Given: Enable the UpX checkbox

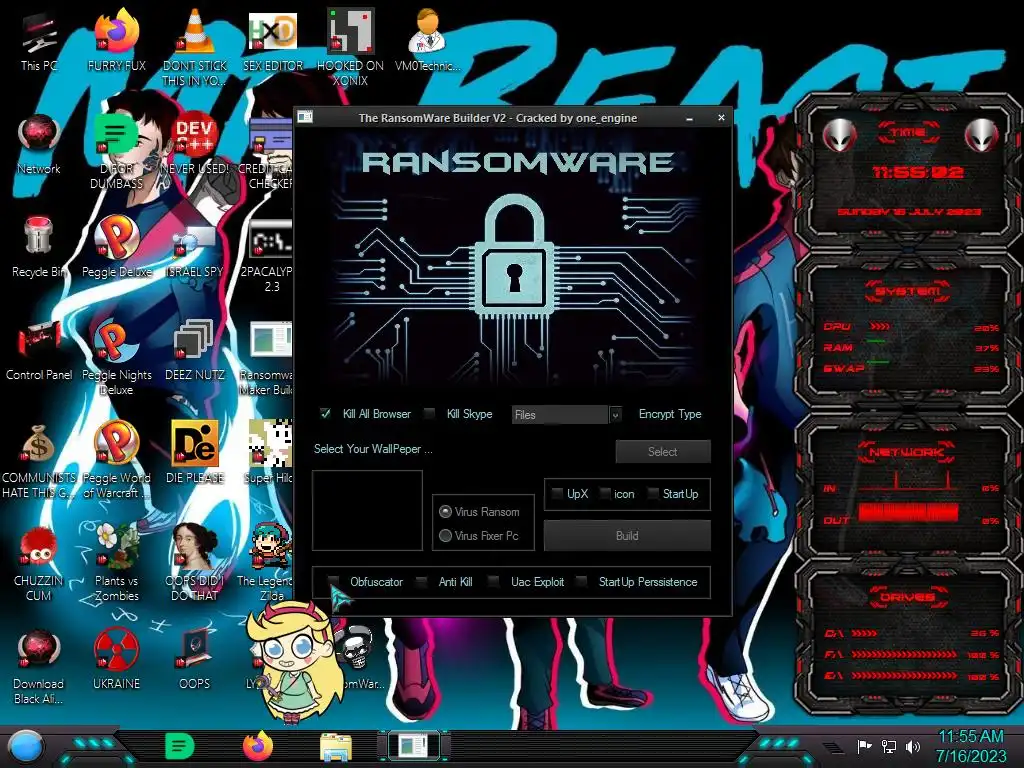Looking at the screenshot, I should (x=557, y=494).
